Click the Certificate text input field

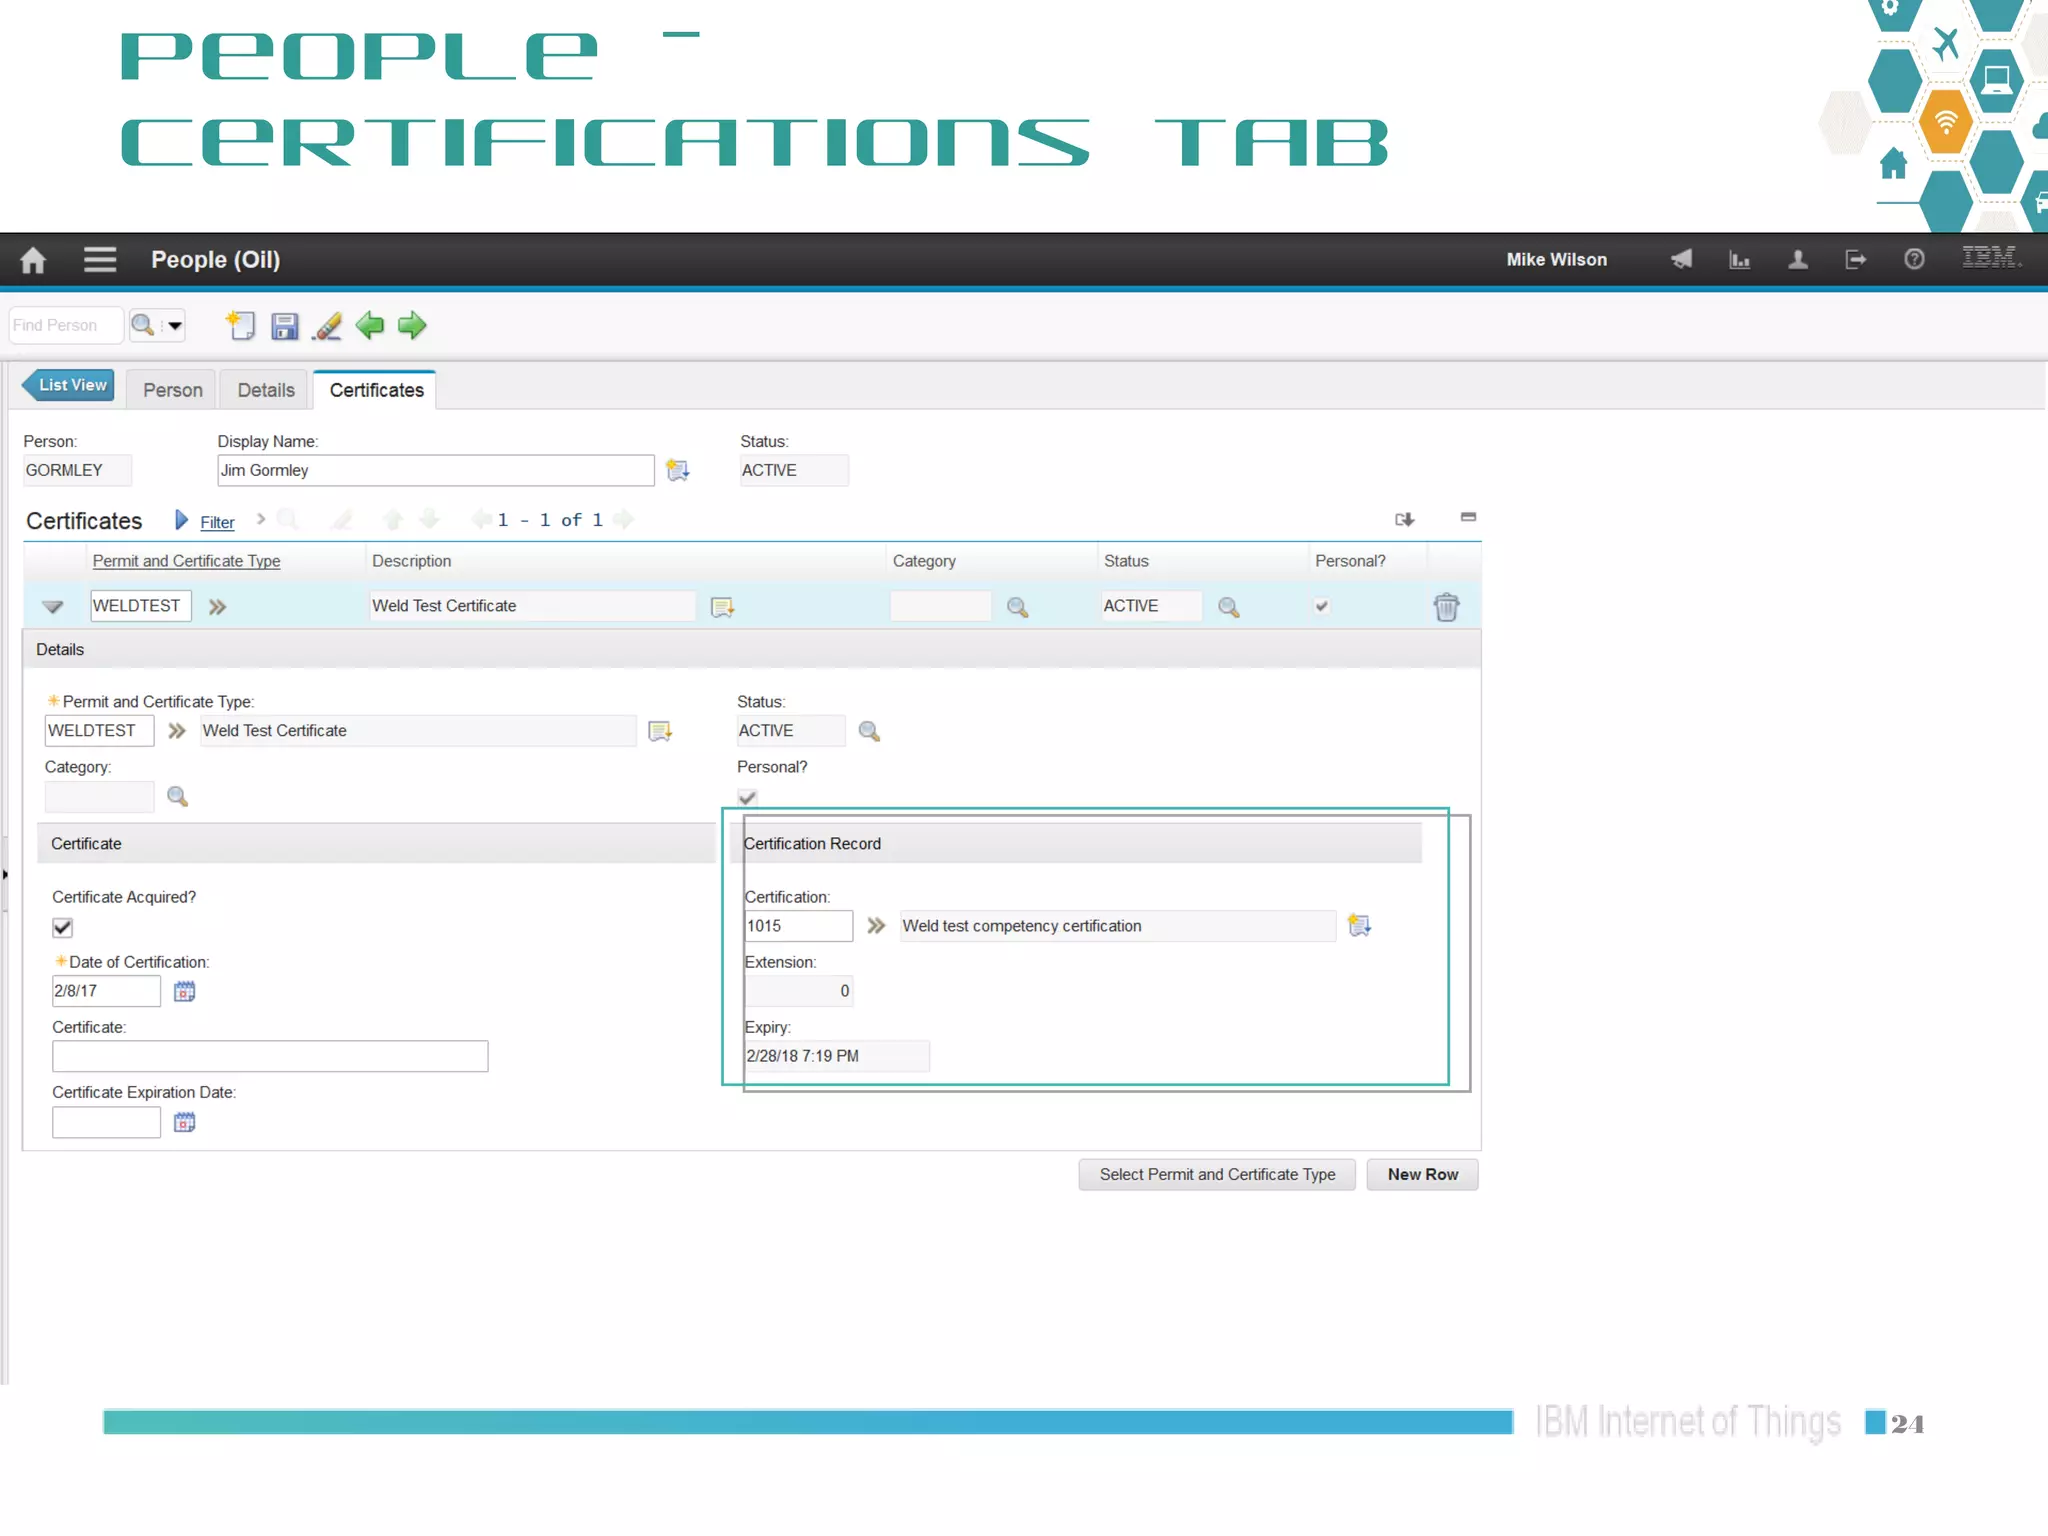click(x=270, y=1056)
